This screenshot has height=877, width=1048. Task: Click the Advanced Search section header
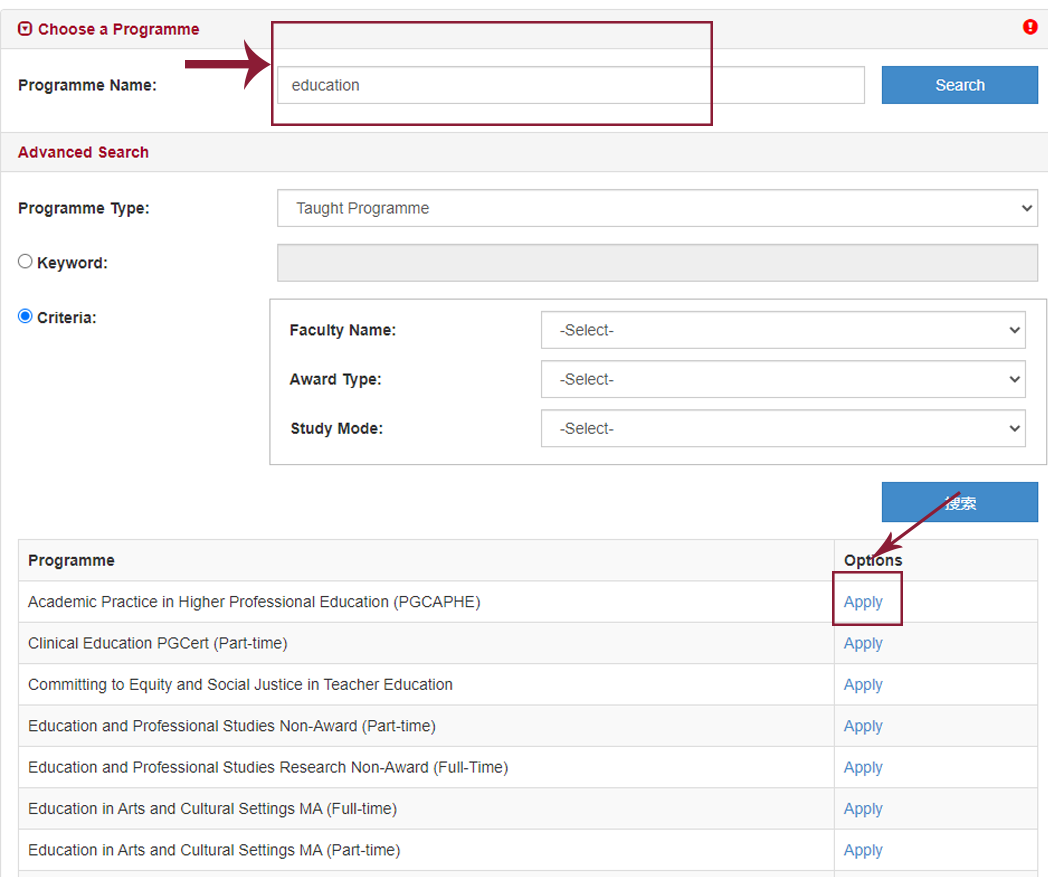point(83,152)
